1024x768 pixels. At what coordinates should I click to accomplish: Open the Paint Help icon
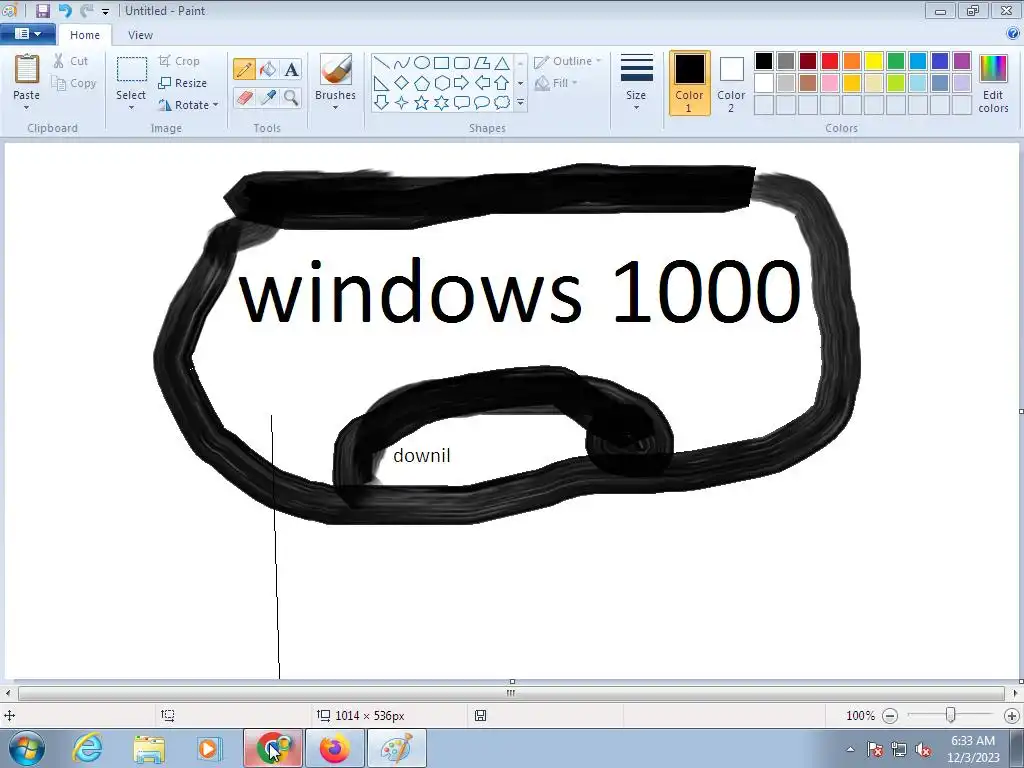pos(1014,34)
